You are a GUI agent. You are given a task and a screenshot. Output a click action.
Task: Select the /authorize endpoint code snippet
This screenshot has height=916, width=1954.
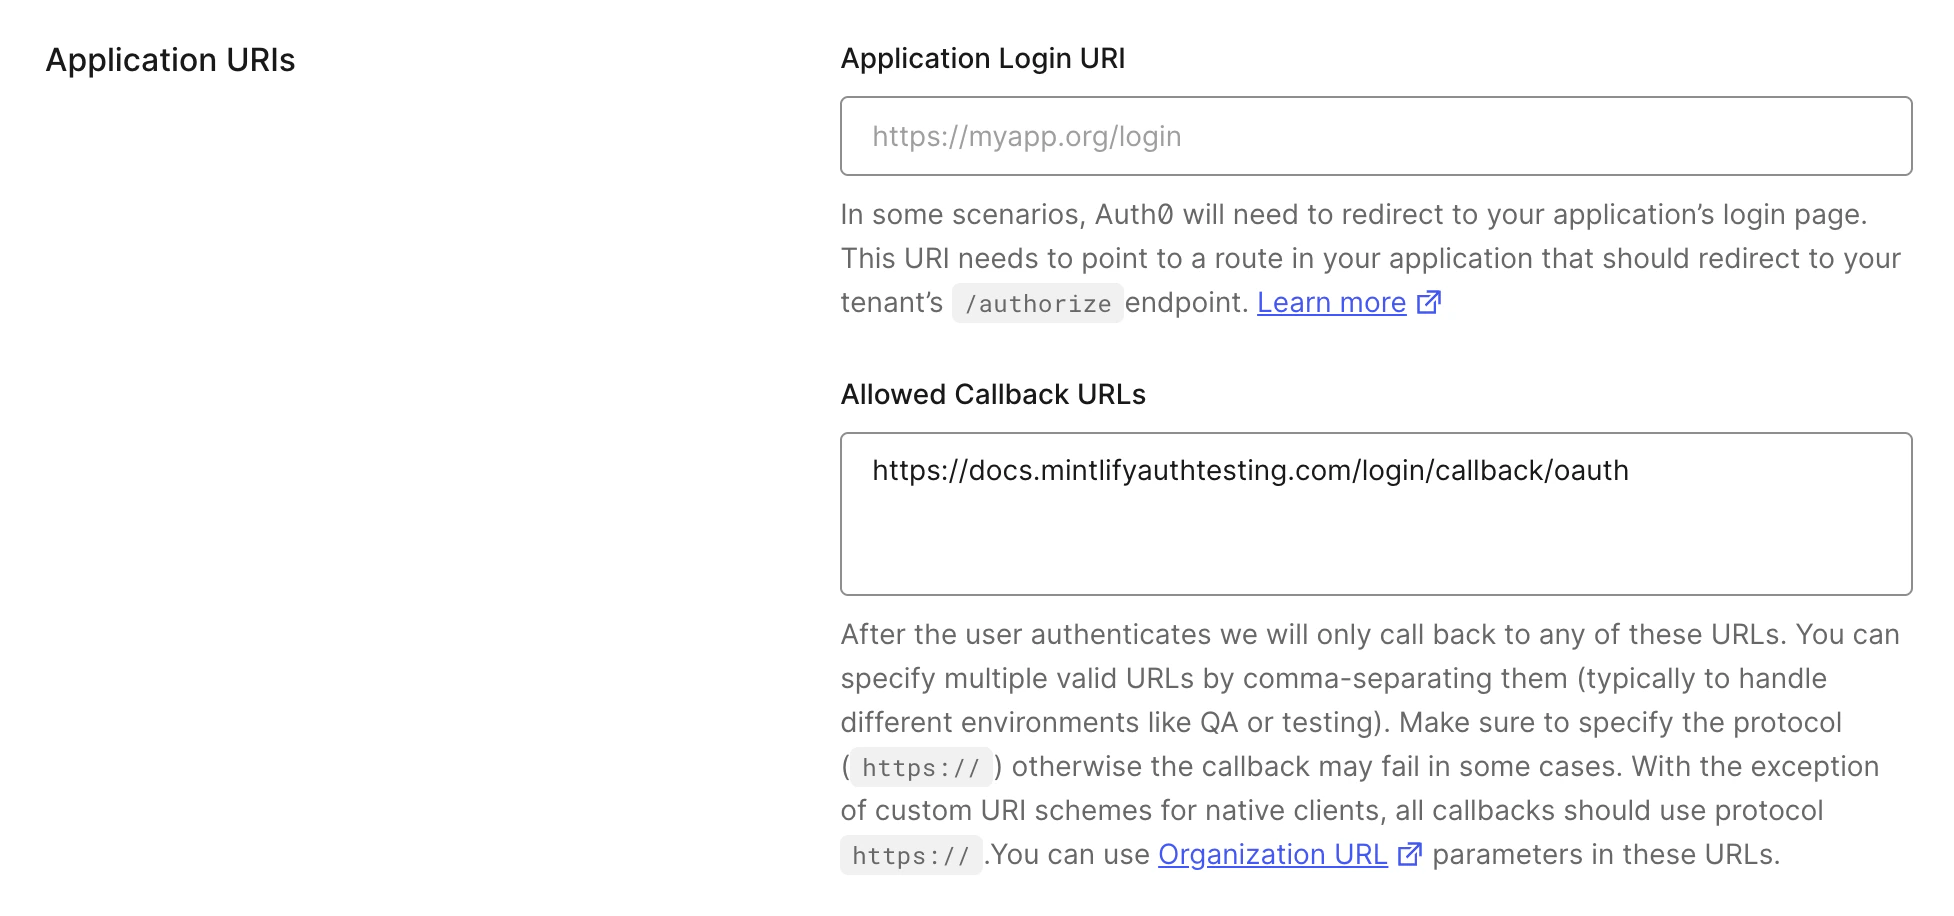[1038, 303]
